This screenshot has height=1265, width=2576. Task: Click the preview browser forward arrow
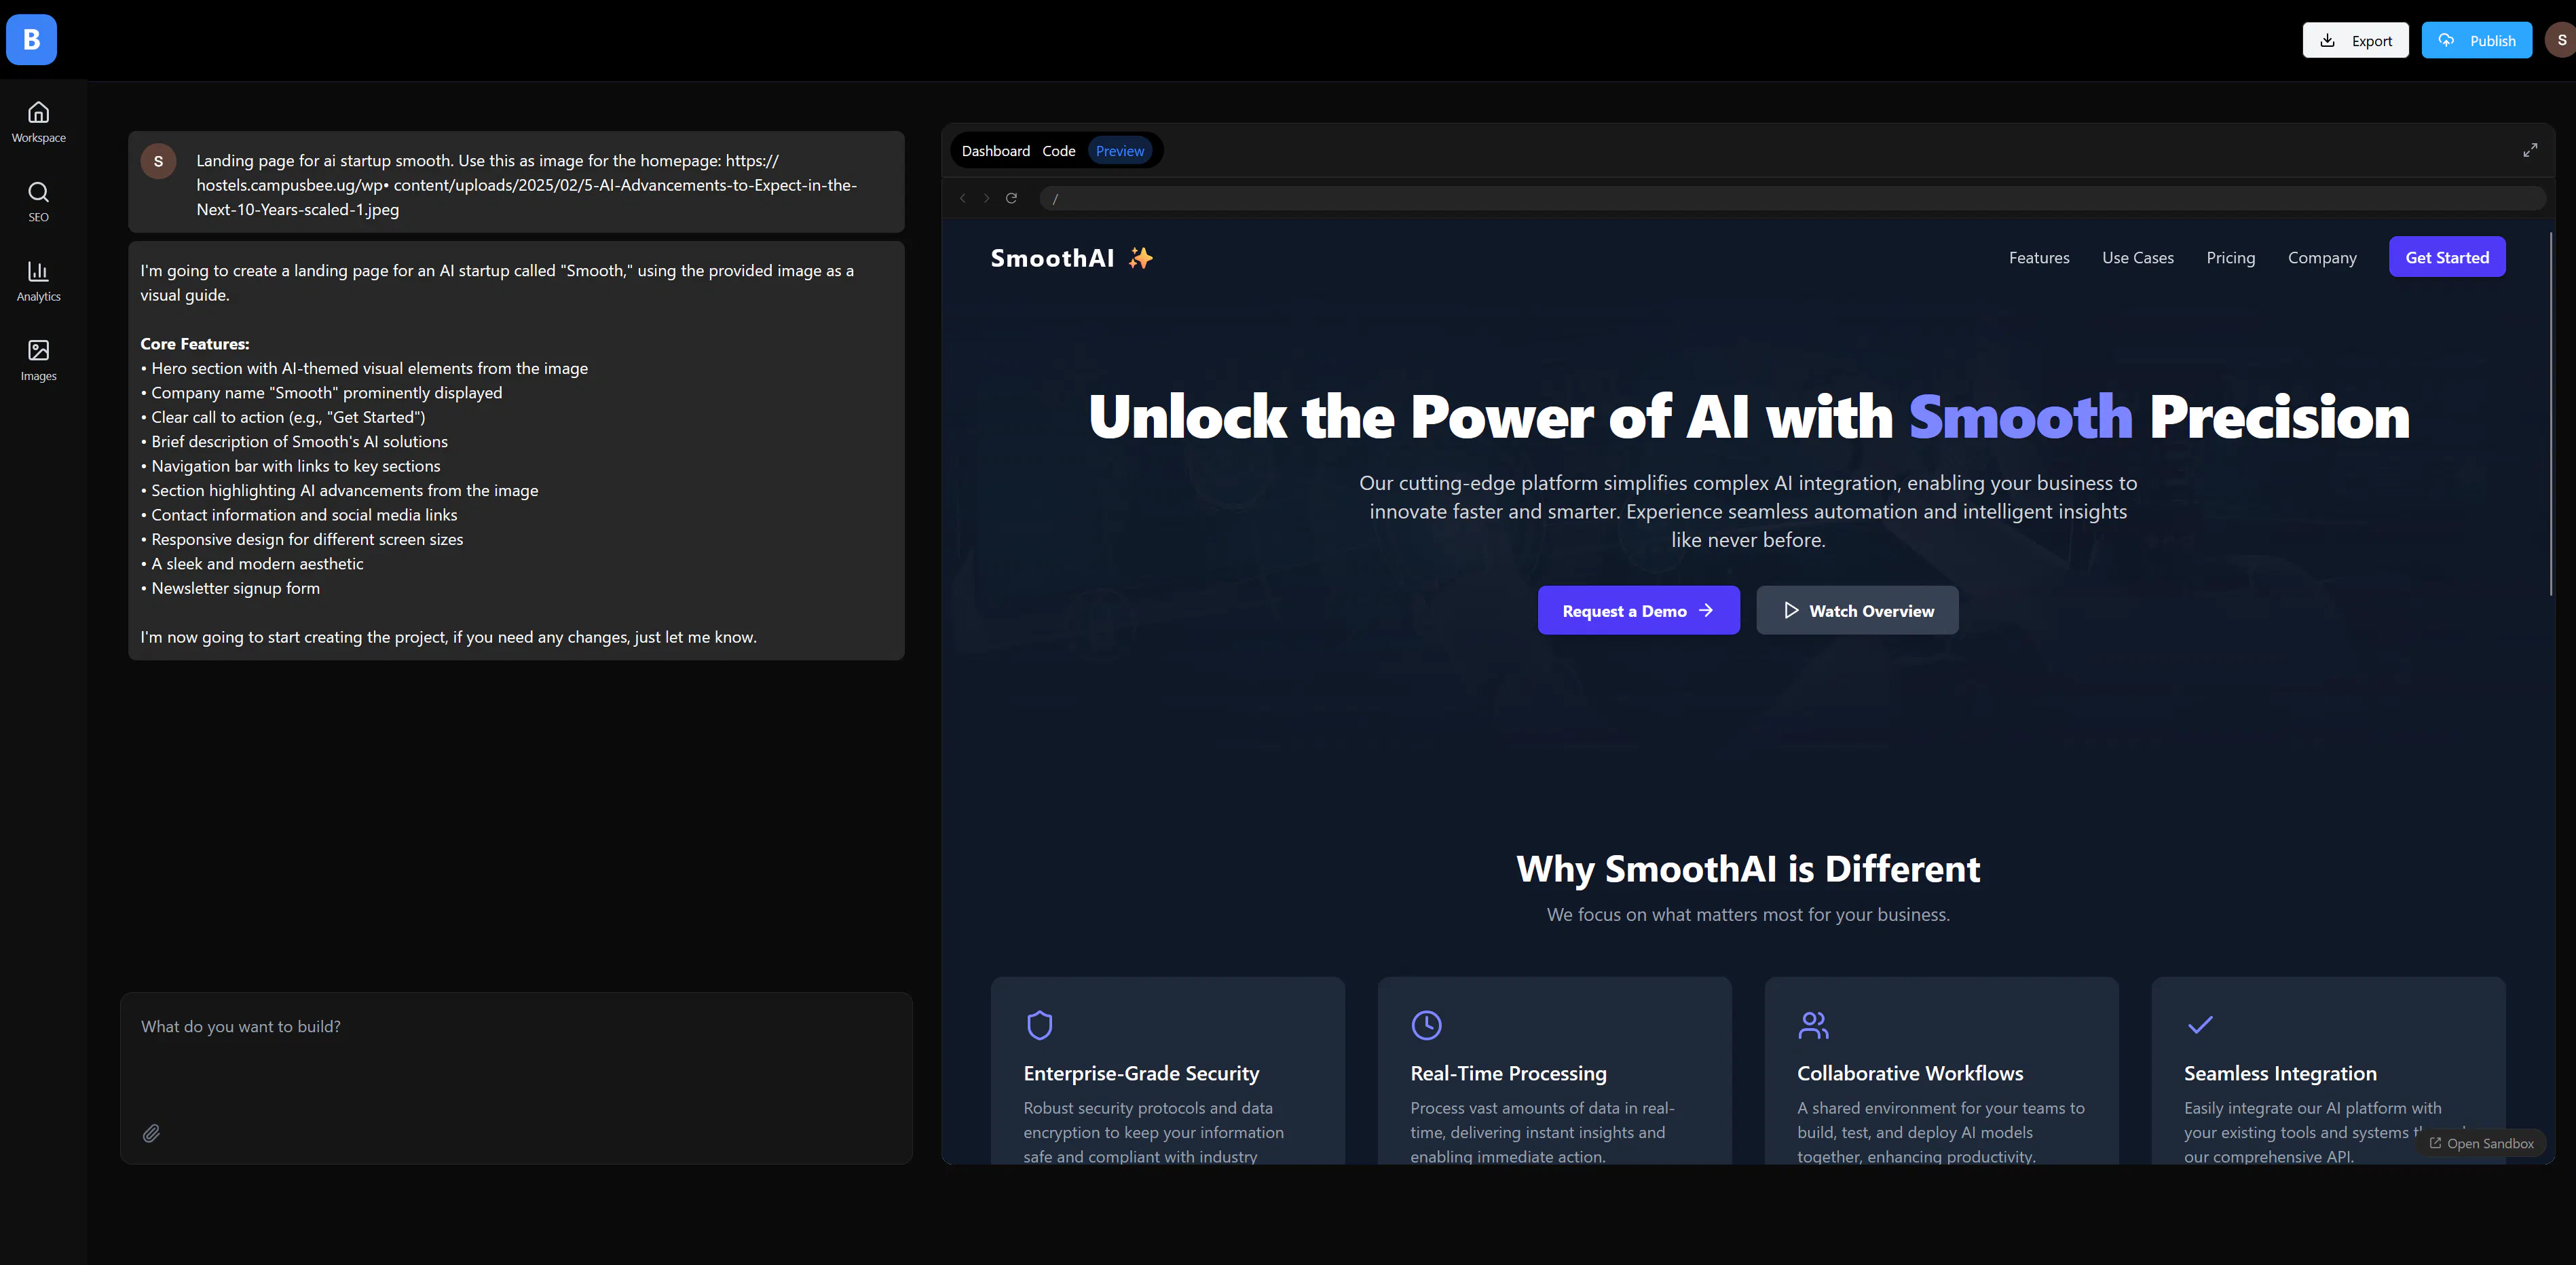tap(987, 198)
